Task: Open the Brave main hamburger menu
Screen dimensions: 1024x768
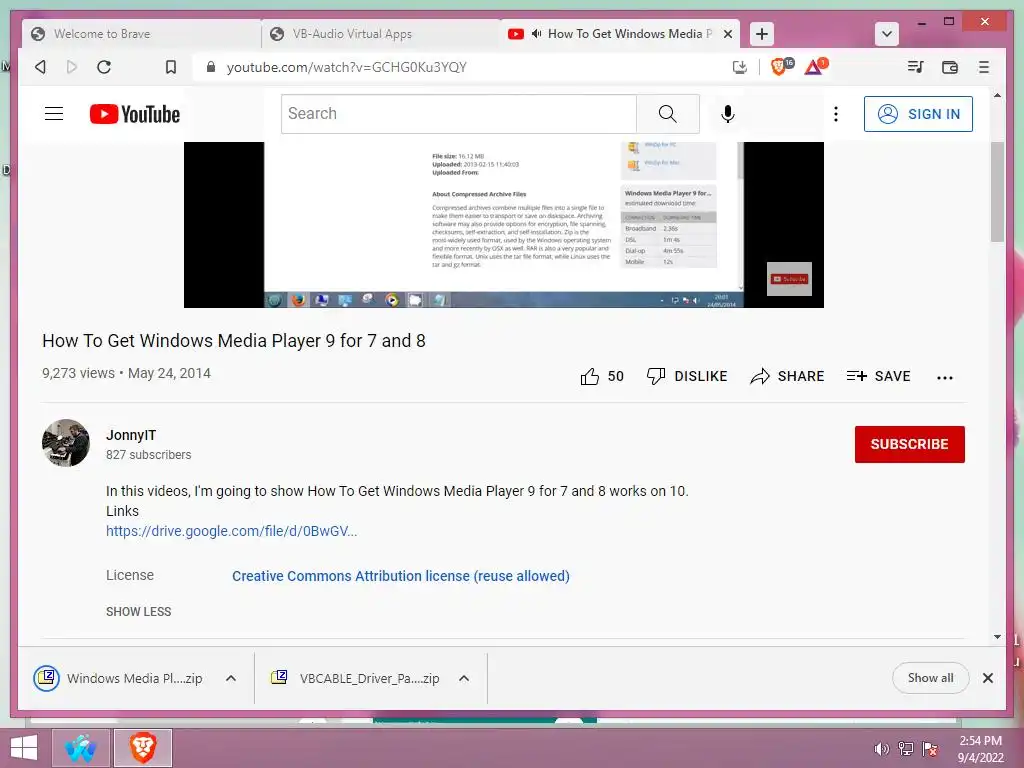Action: coord(984,67)
